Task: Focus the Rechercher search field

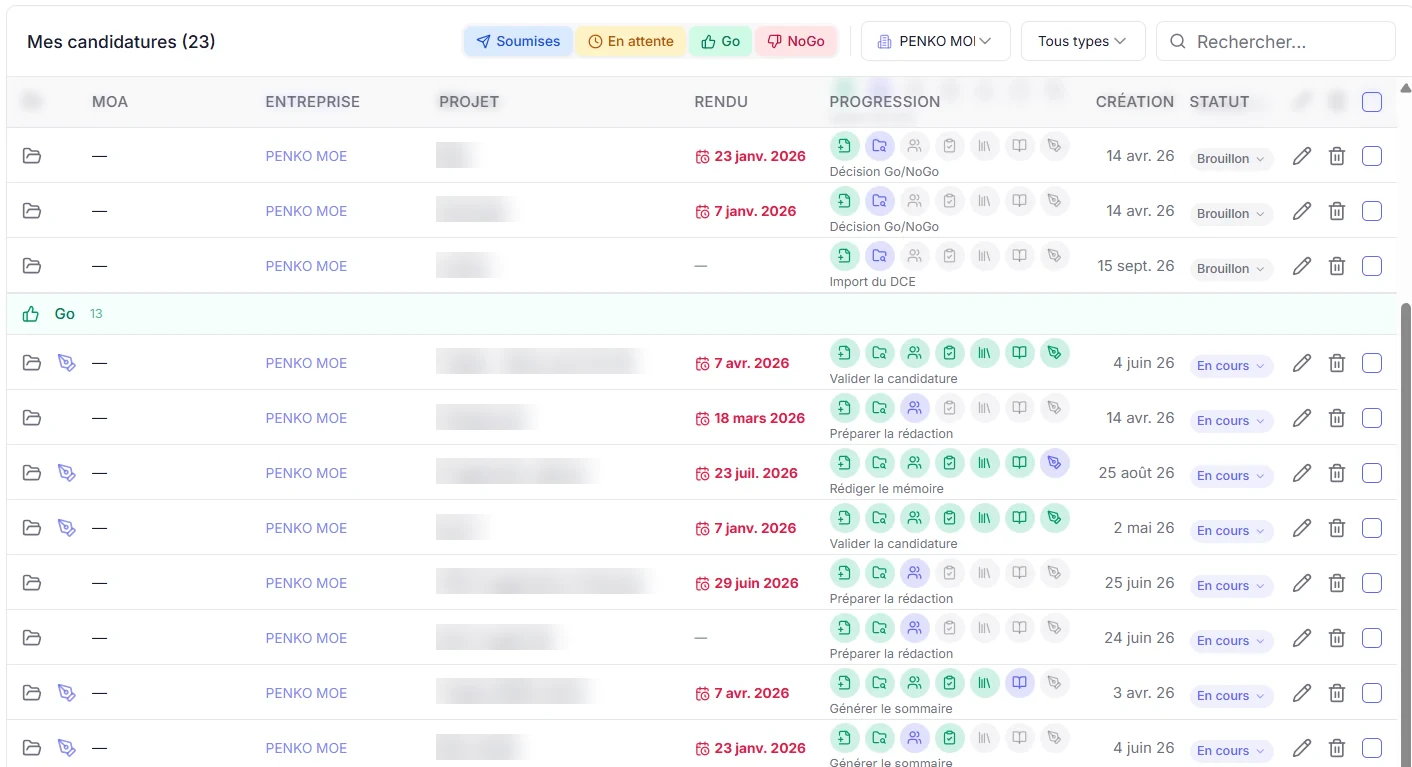Action: pos(1276,42)
